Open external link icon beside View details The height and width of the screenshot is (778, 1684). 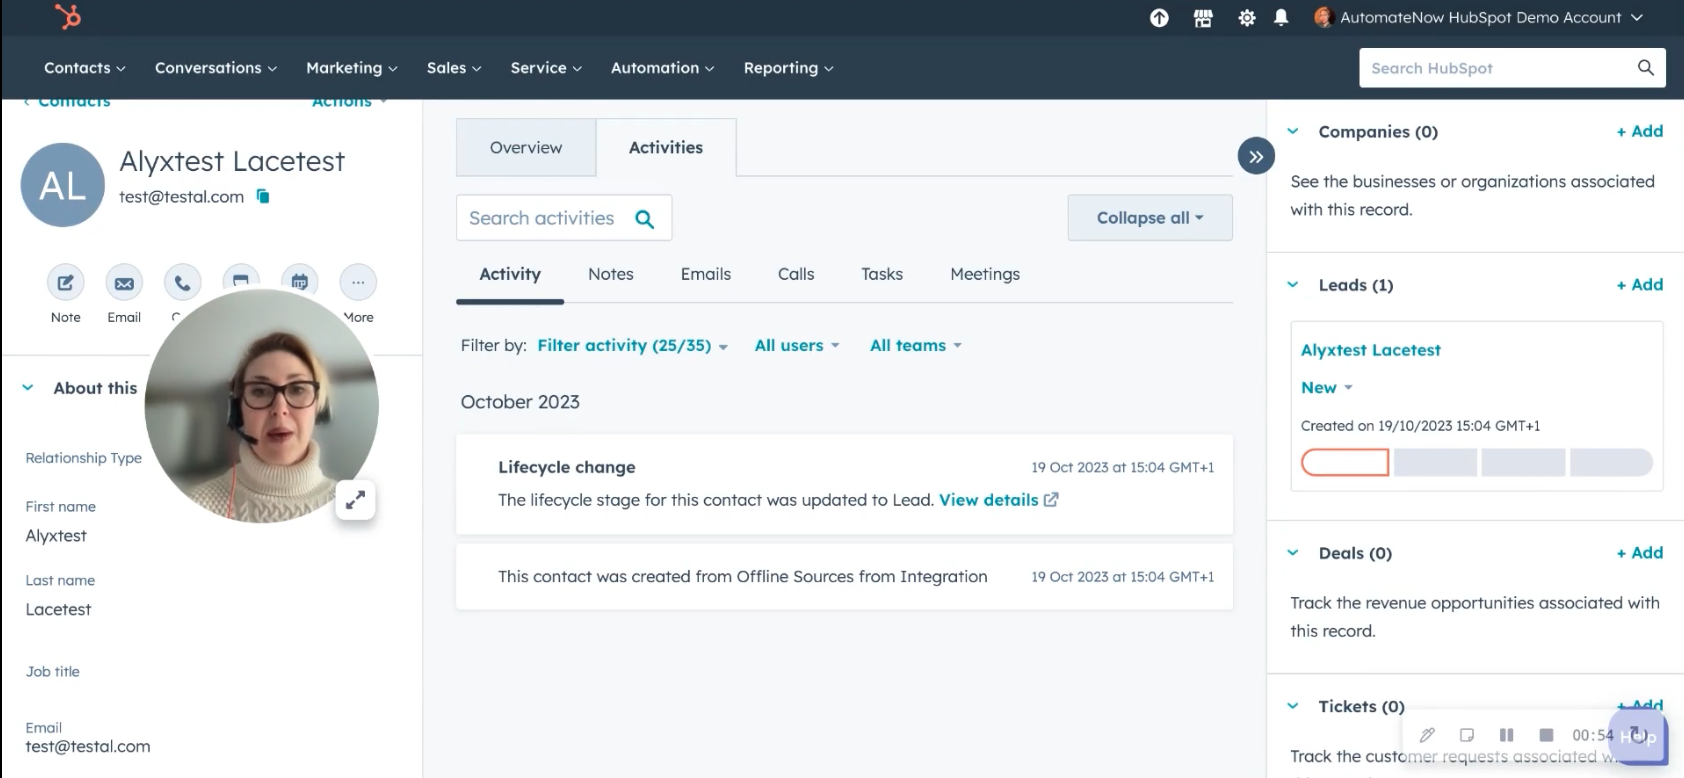pyautogui.click(x=1051, y=500)
